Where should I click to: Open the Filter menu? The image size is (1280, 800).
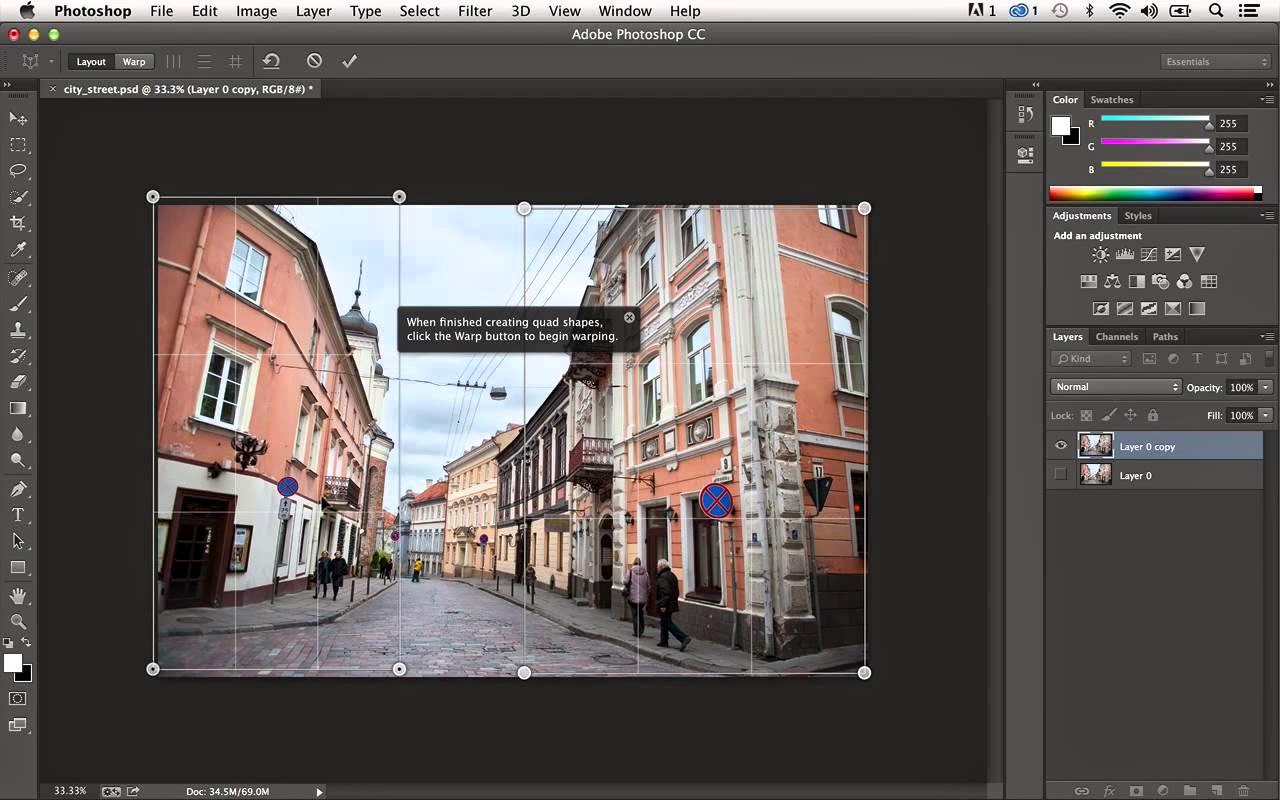(474, 11)
